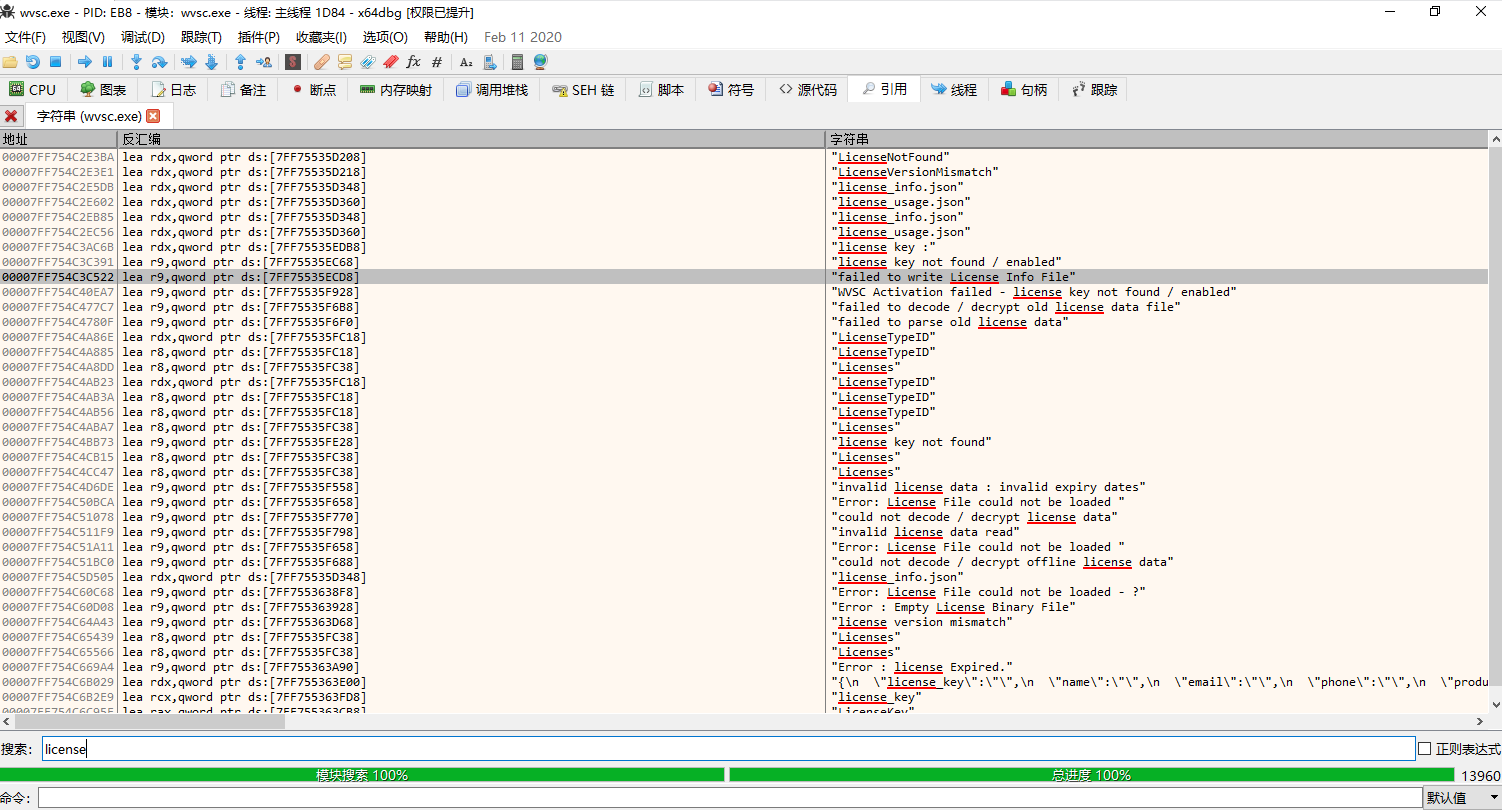Switch to the 源代码 tab
This screenshot has height=810, width=1502.
(808, 89)
